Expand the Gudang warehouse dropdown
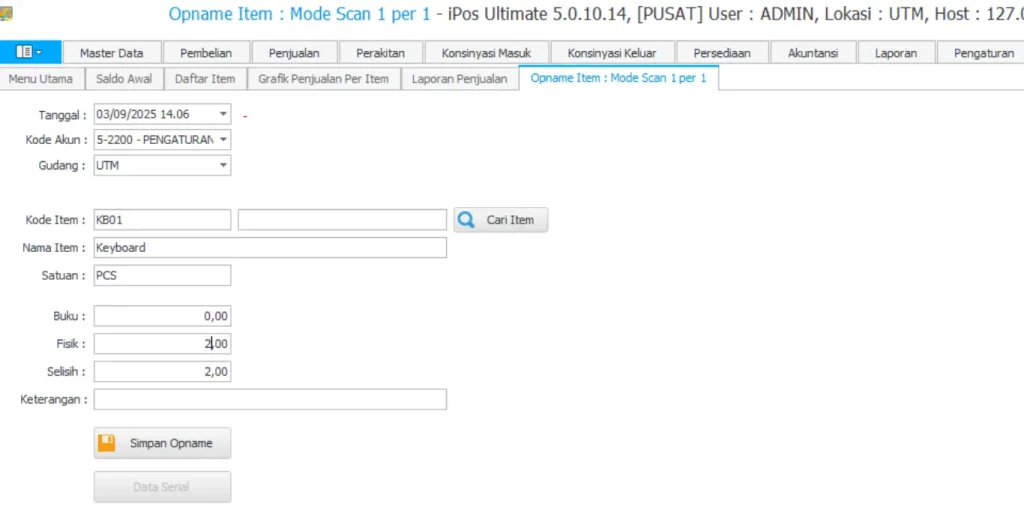1024x513 pixels. pos(223,166)
